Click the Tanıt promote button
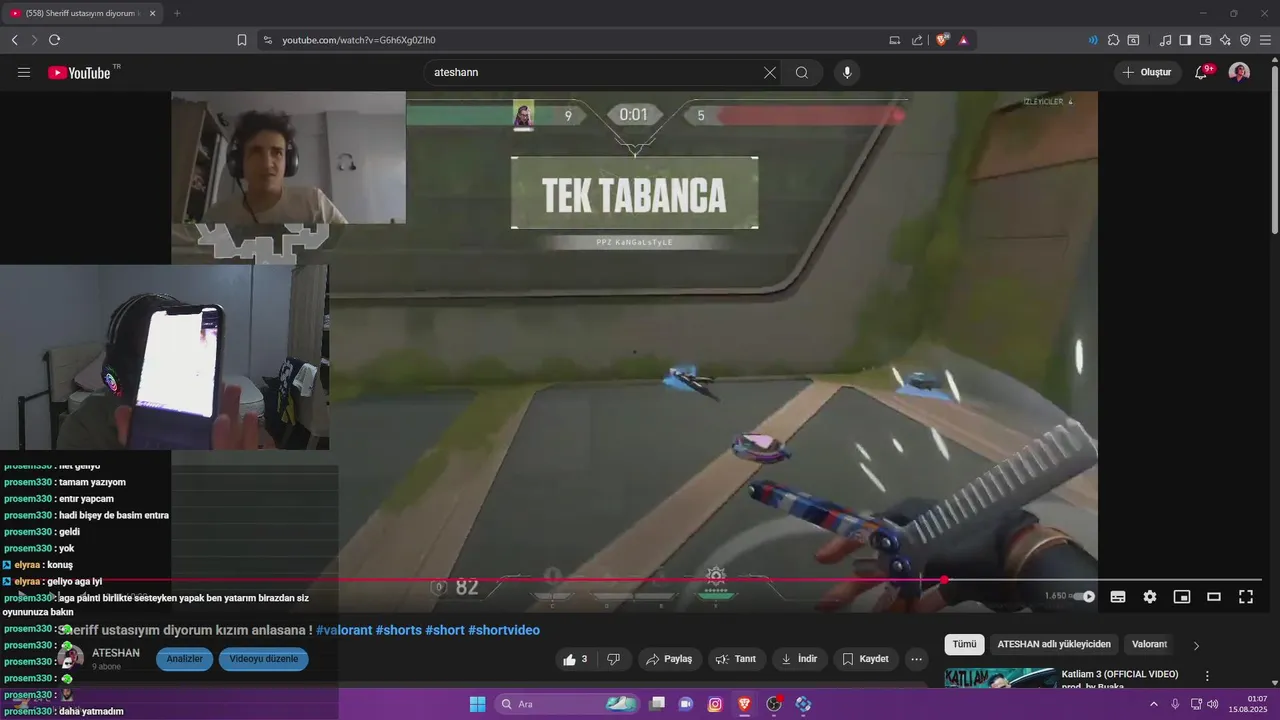The width and height of the screenshot is (1280, 720). (737, 659)
